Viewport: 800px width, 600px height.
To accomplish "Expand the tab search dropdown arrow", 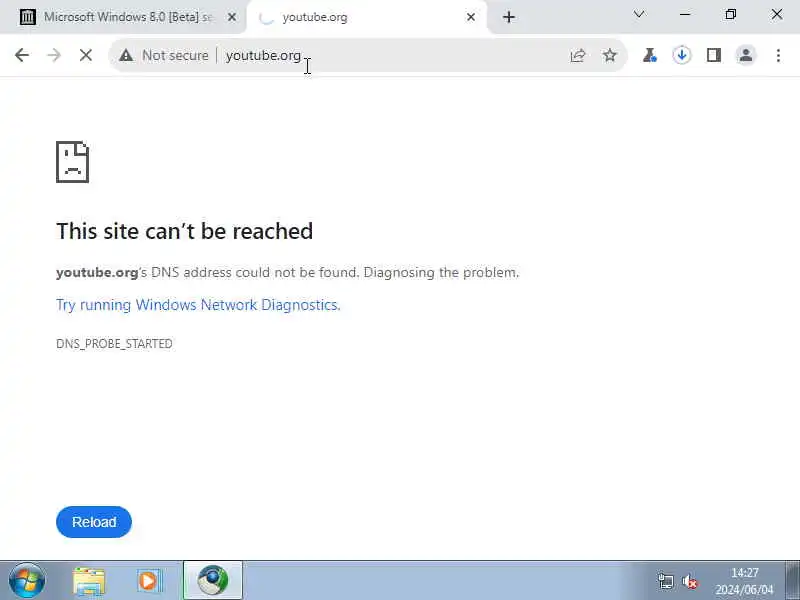I will [639, 15].
